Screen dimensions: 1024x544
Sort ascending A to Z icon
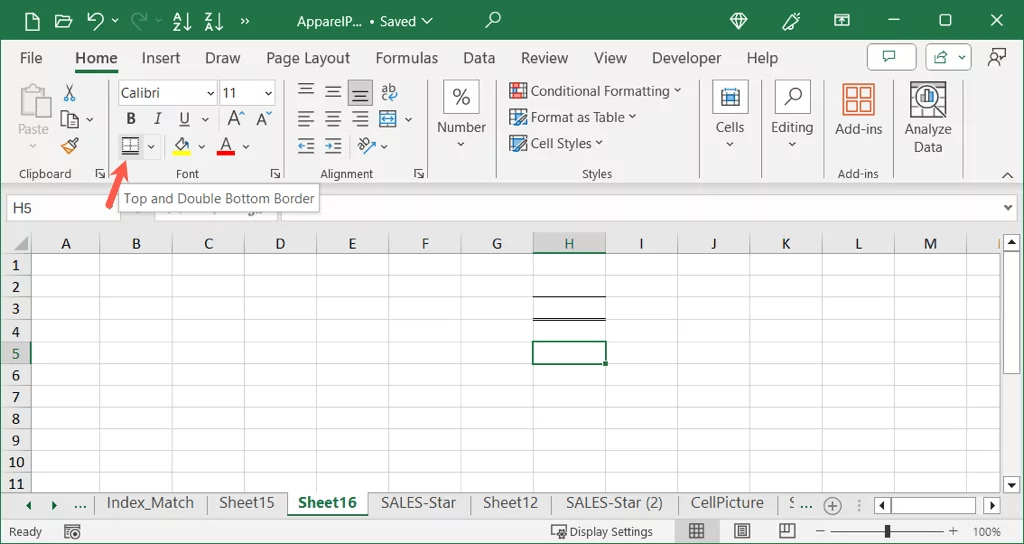(x=182, y=21)
